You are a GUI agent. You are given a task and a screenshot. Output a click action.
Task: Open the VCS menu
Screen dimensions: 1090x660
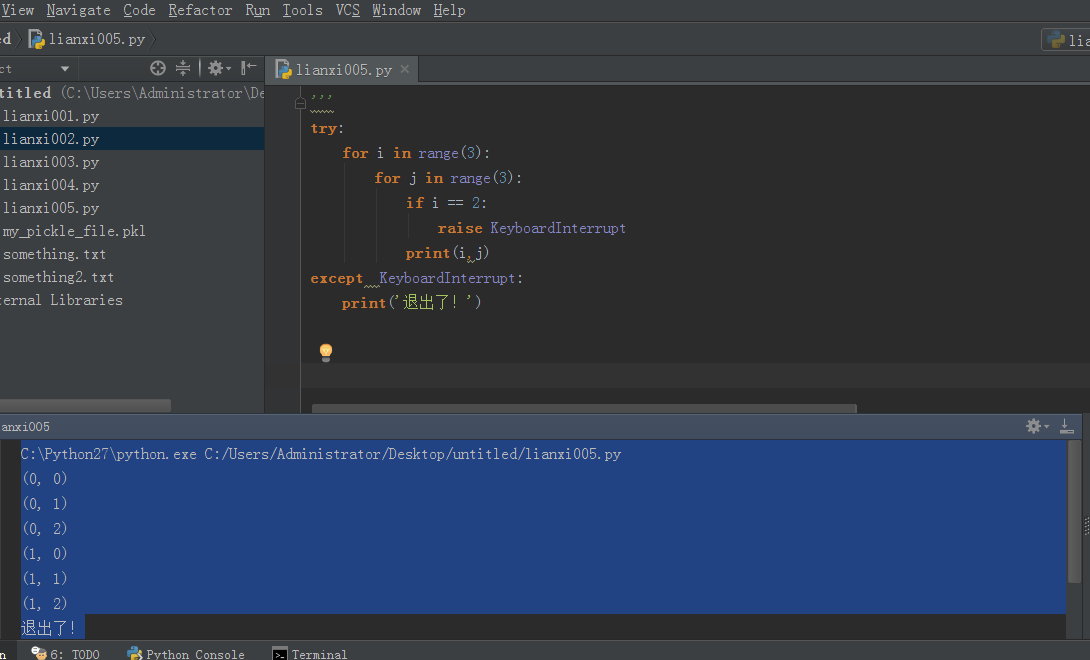(x=348, y=10)
